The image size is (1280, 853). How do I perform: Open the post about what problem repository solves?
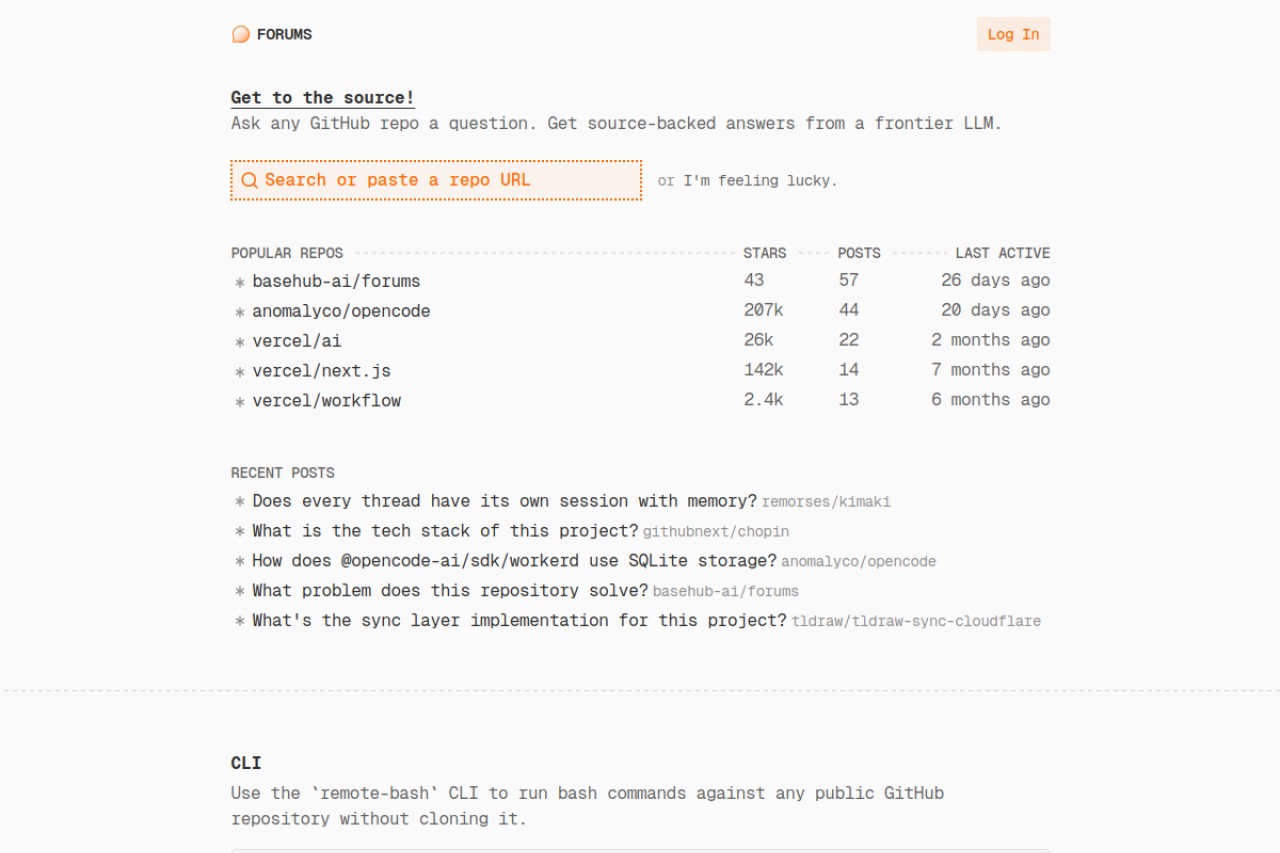(x=450, y=591)
